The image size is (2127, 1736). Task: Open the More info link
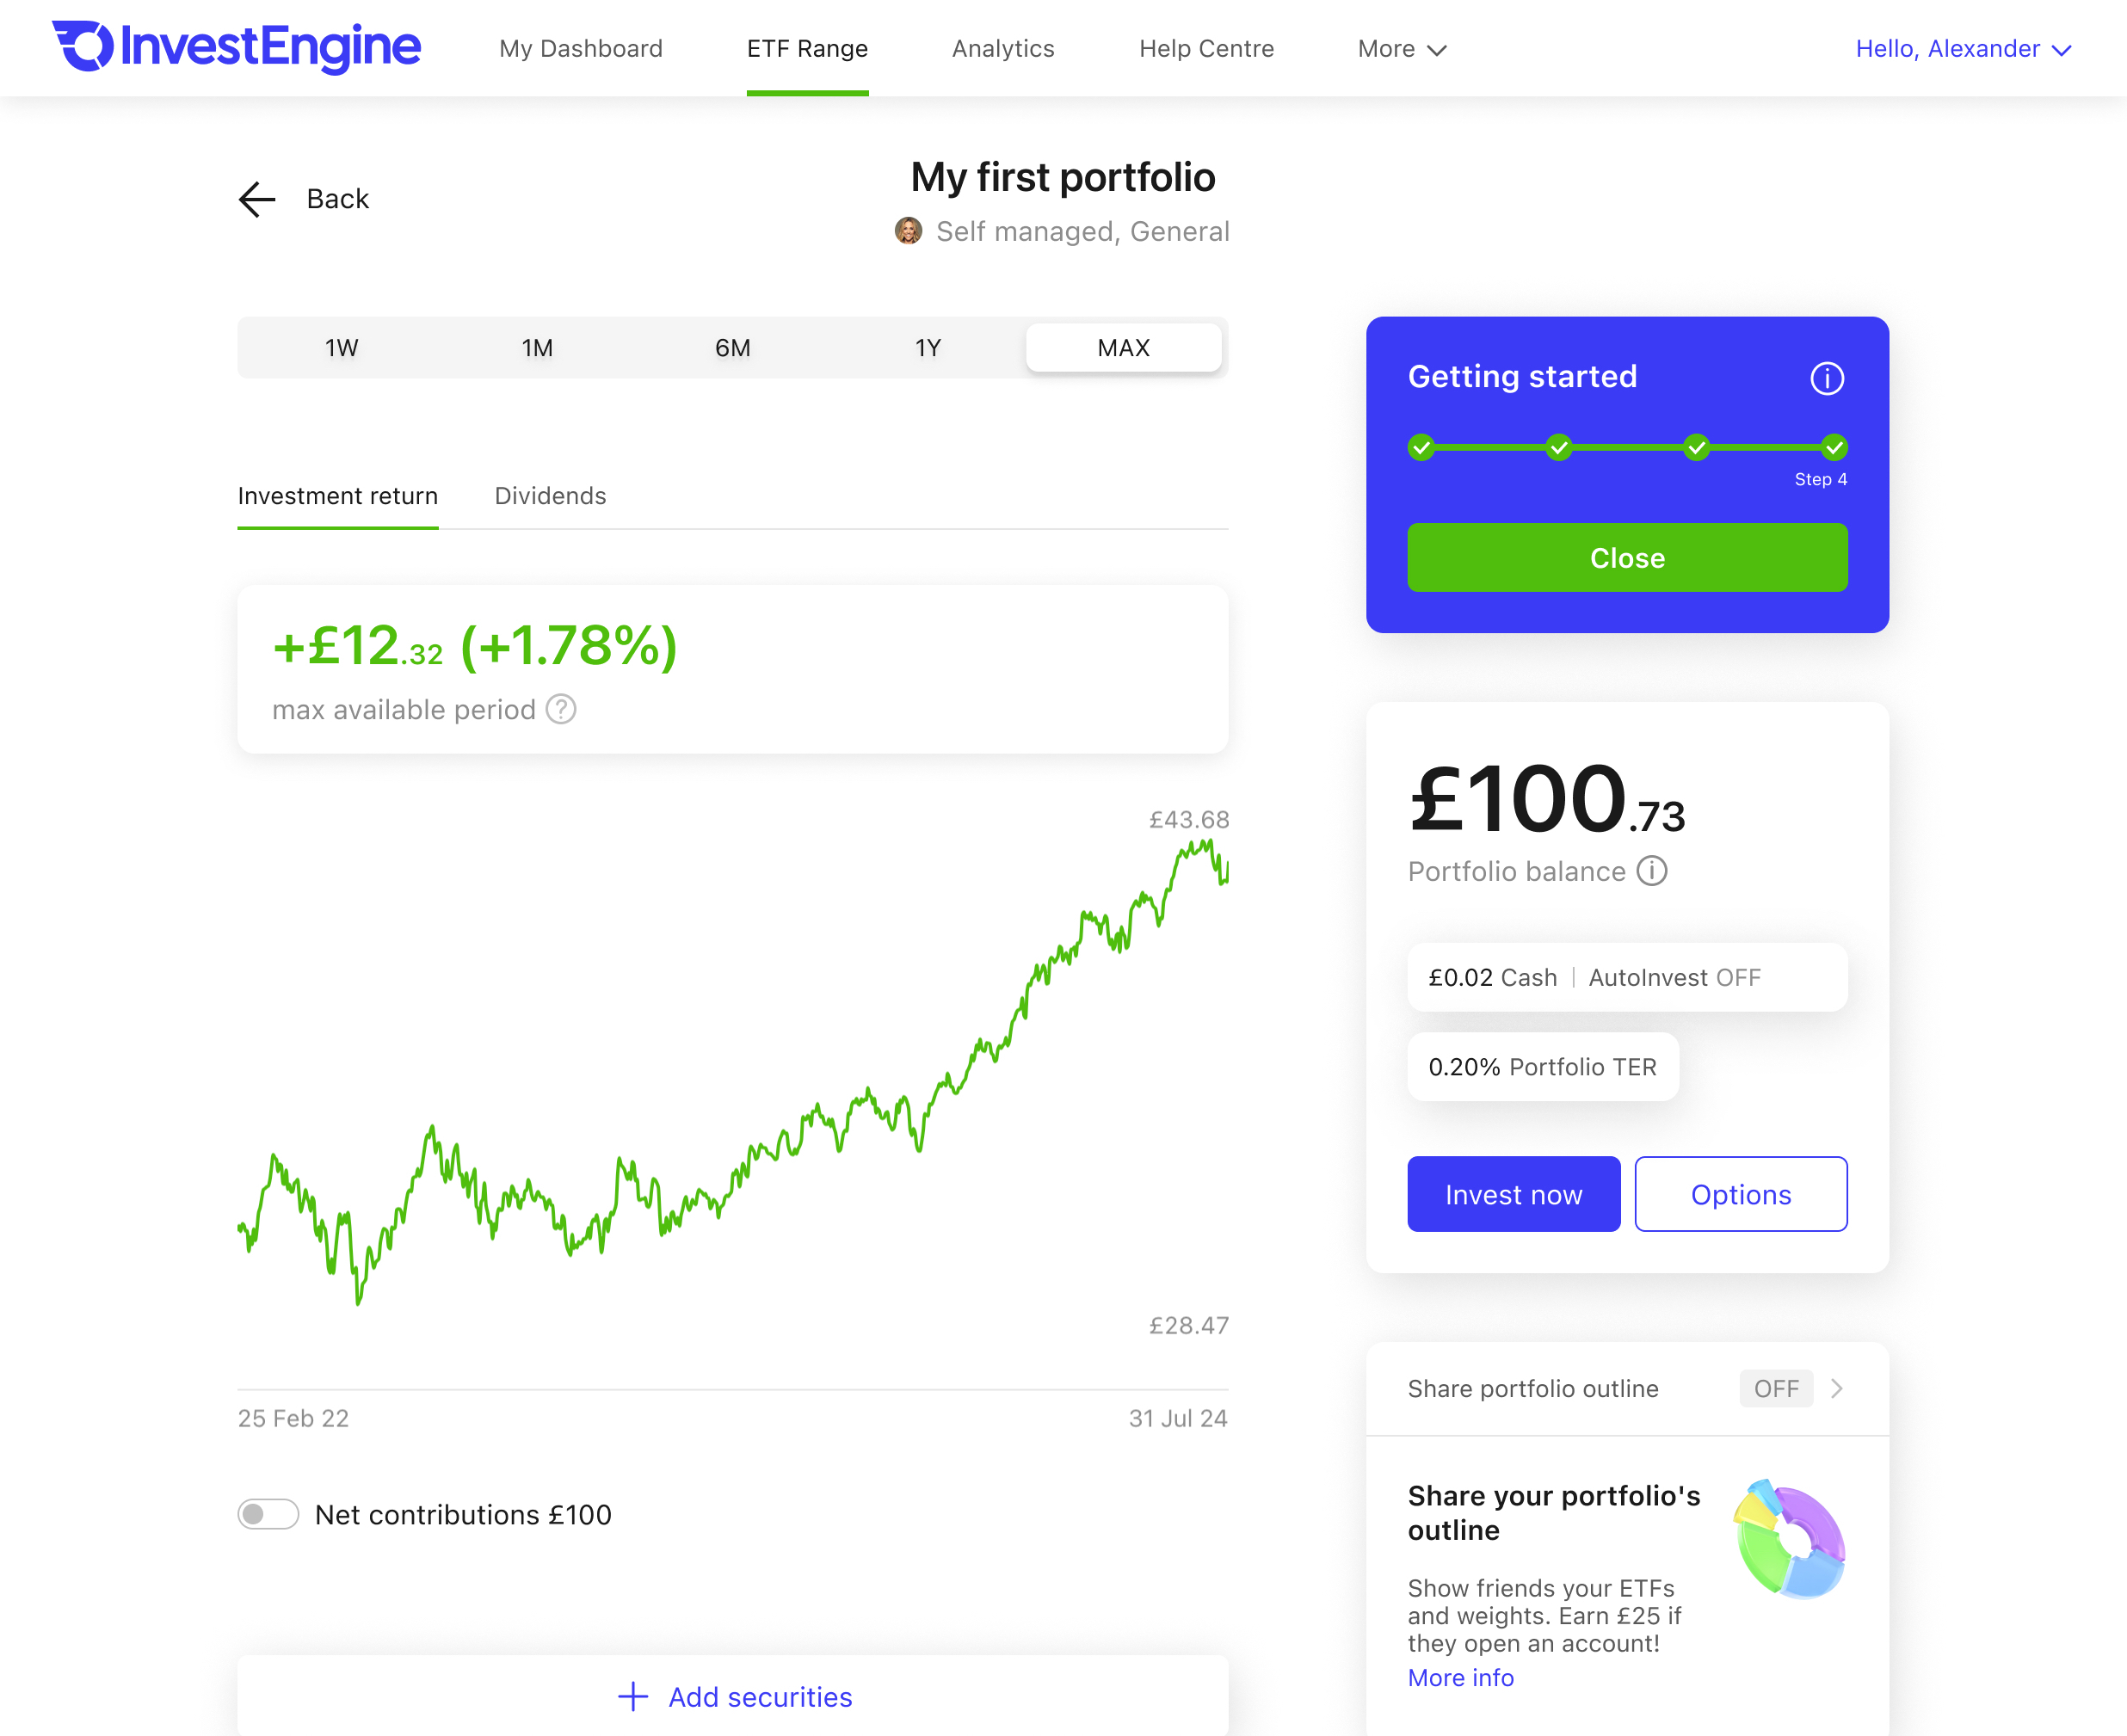1461,1678
